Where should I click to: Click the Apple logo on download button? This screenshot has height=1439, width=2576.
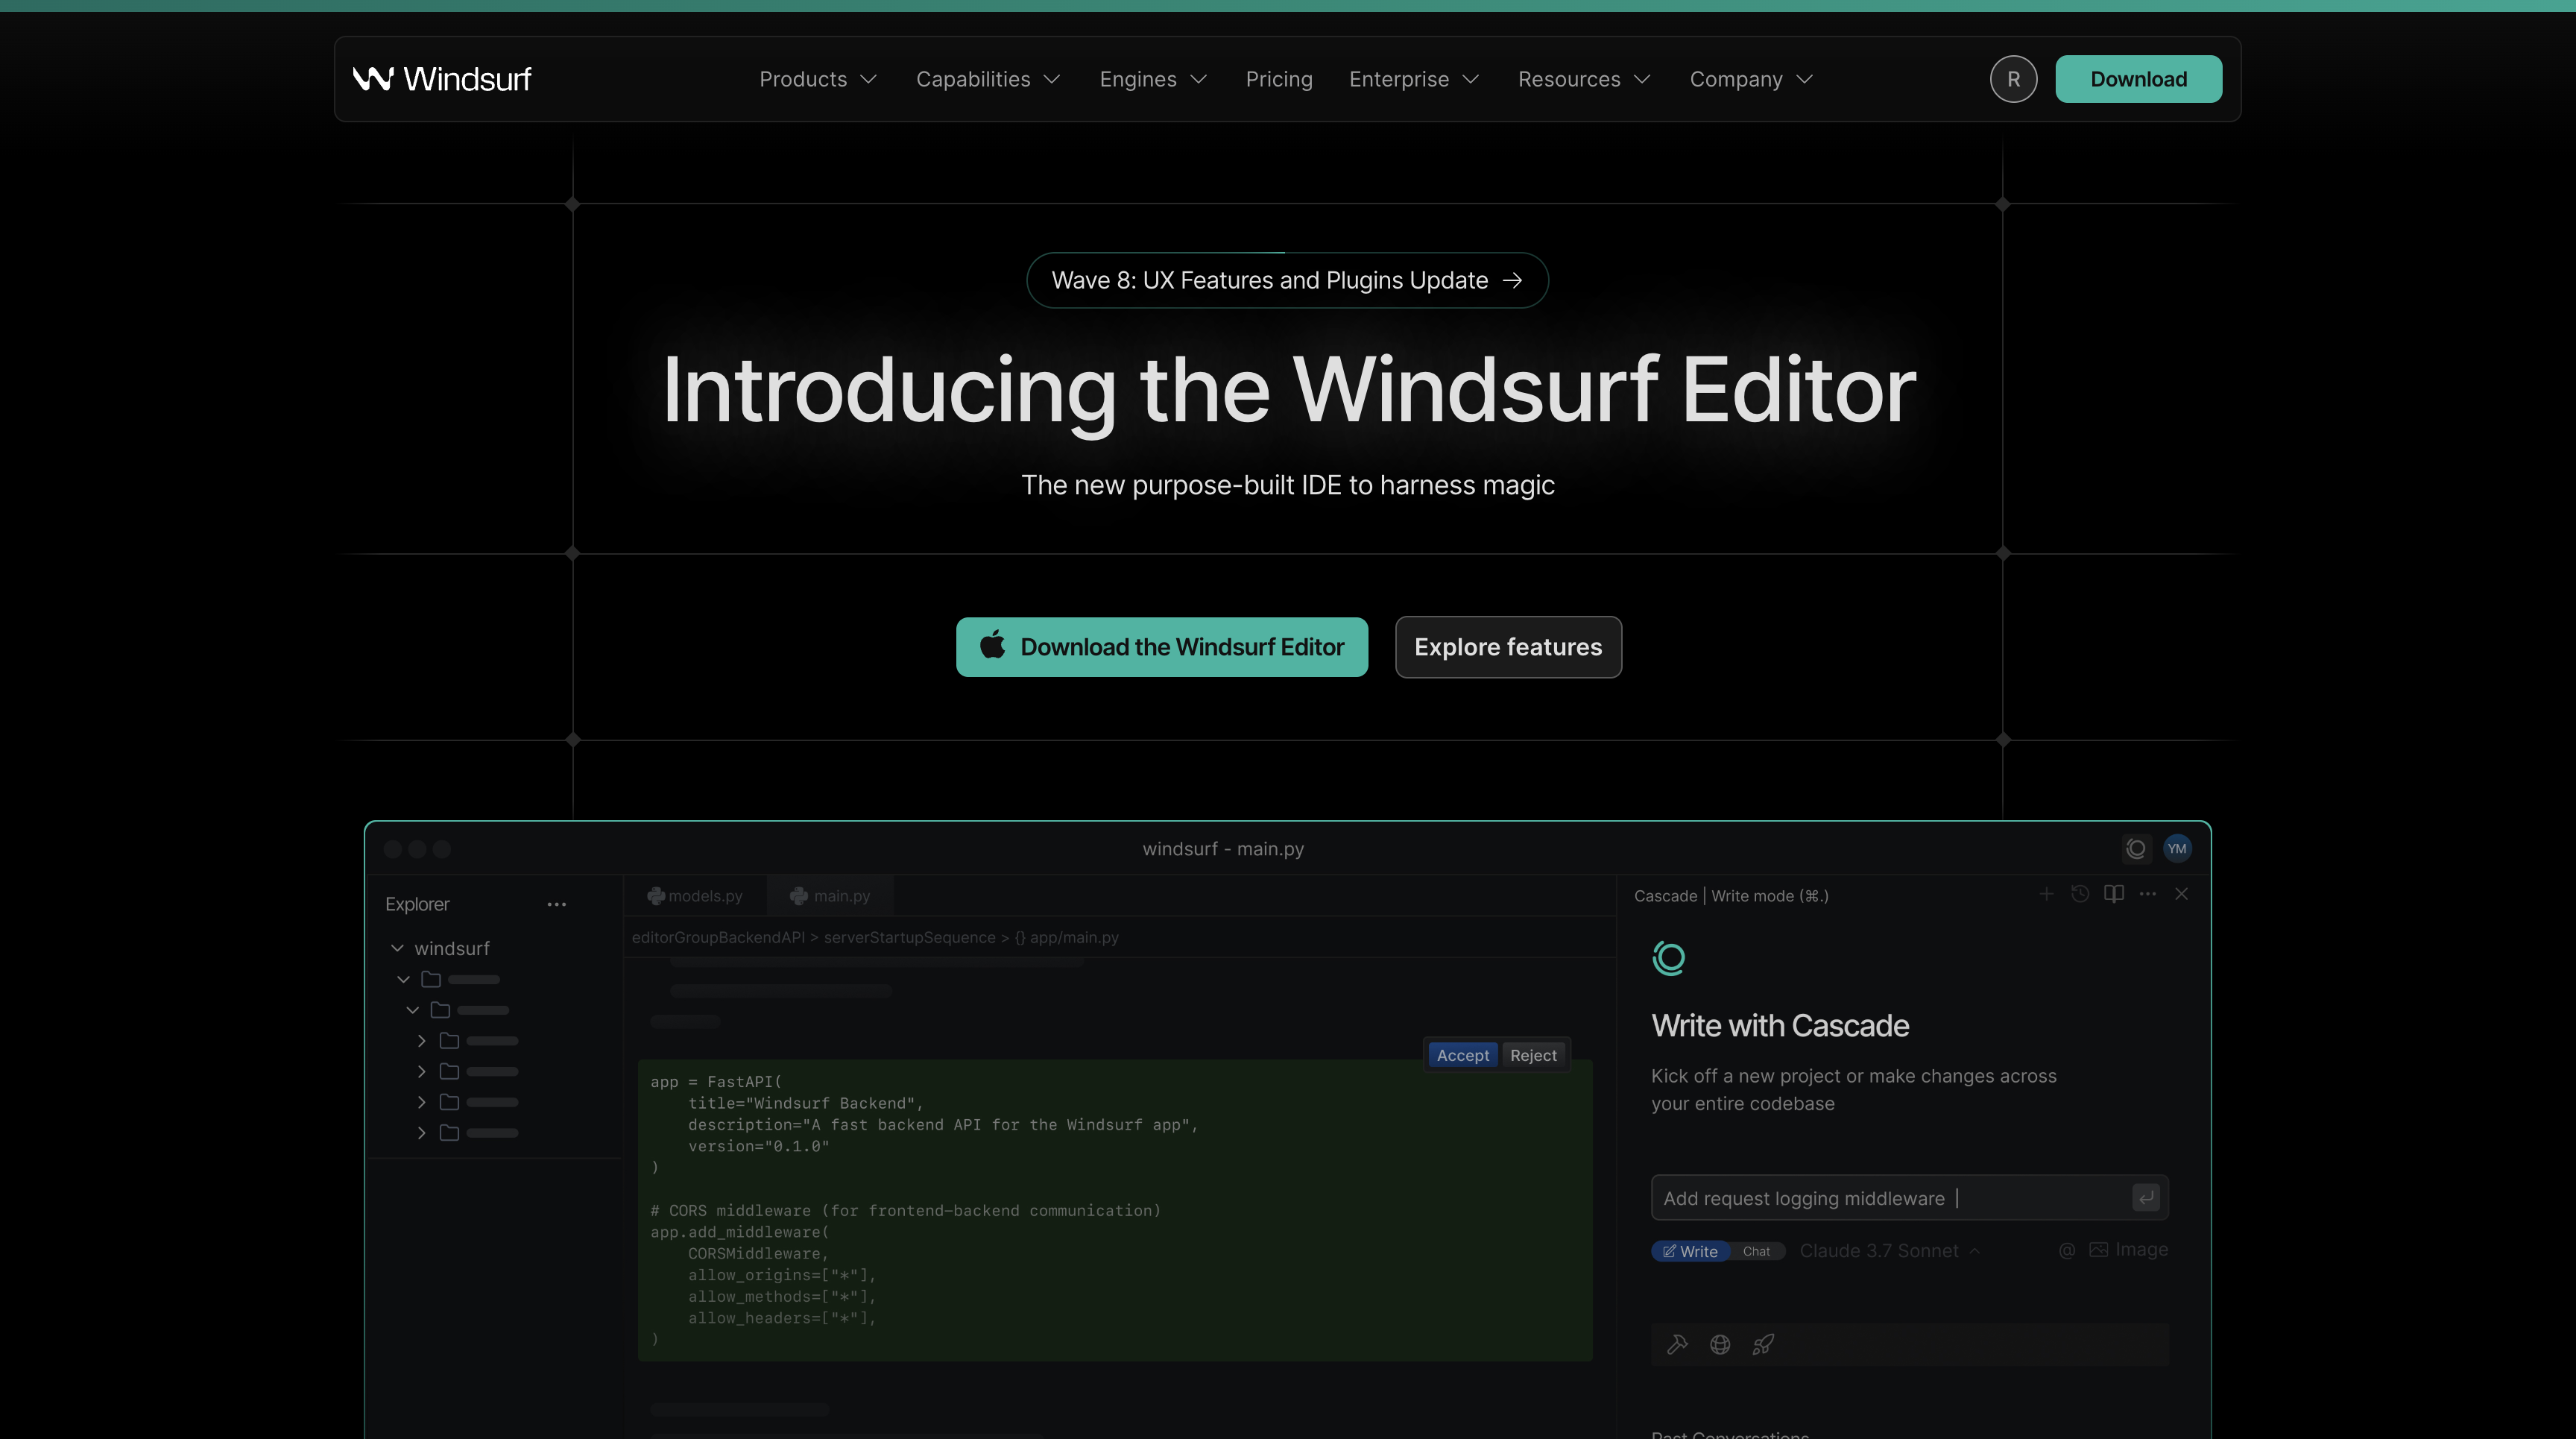coord(992,645)
